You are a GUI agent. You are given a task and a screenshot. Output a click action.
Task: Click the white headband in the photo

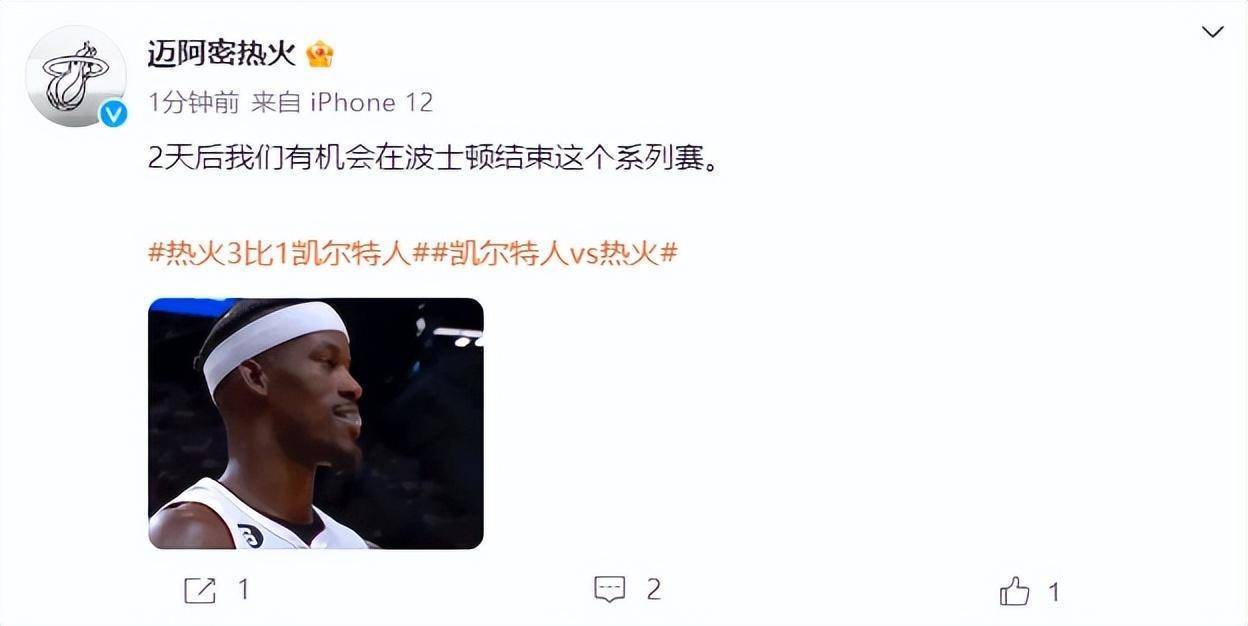click(275, 343)
